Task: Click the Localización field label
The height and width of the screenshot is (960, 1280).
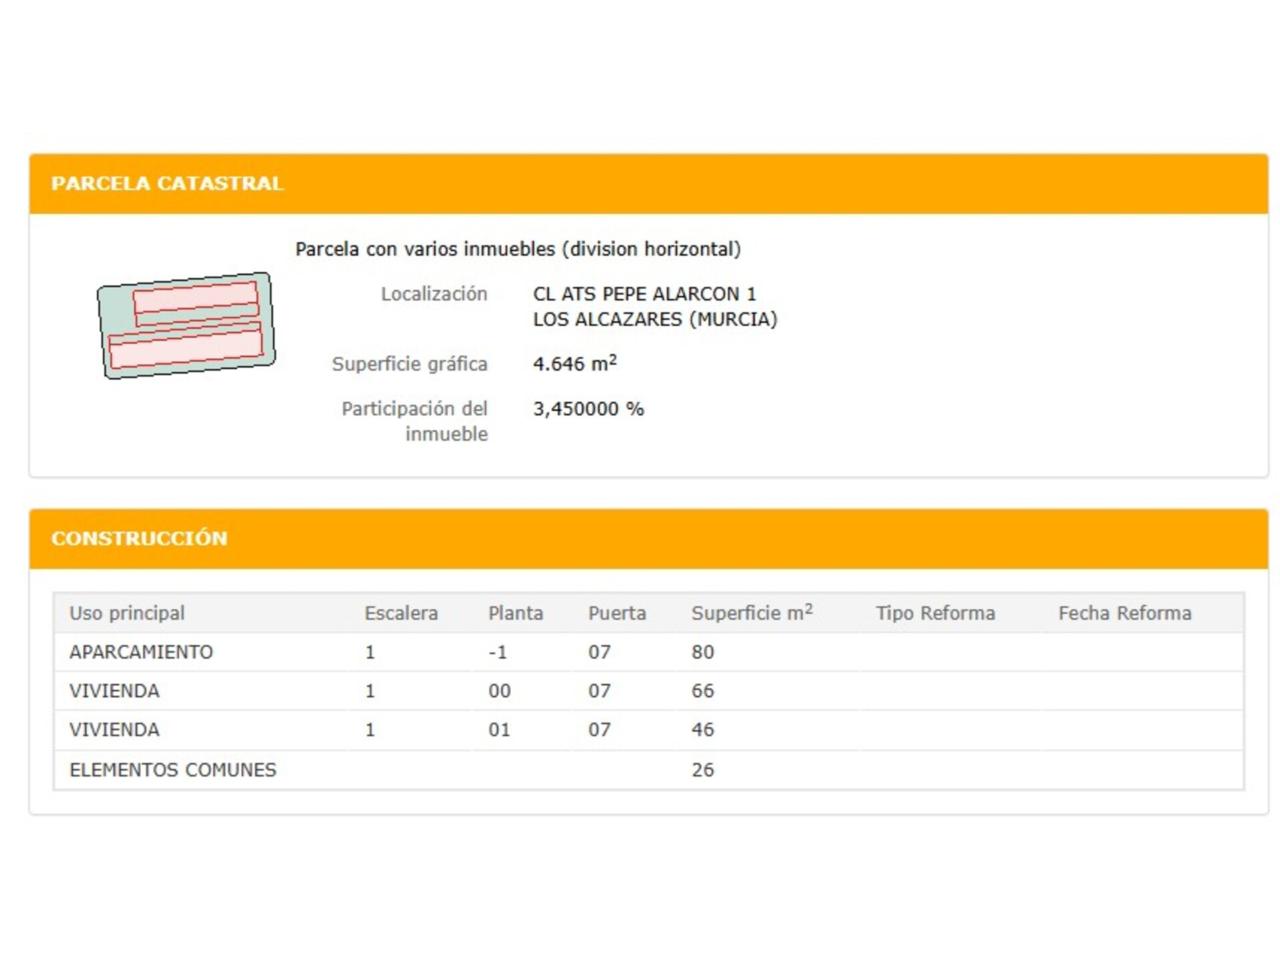Action: coord(433,294)
